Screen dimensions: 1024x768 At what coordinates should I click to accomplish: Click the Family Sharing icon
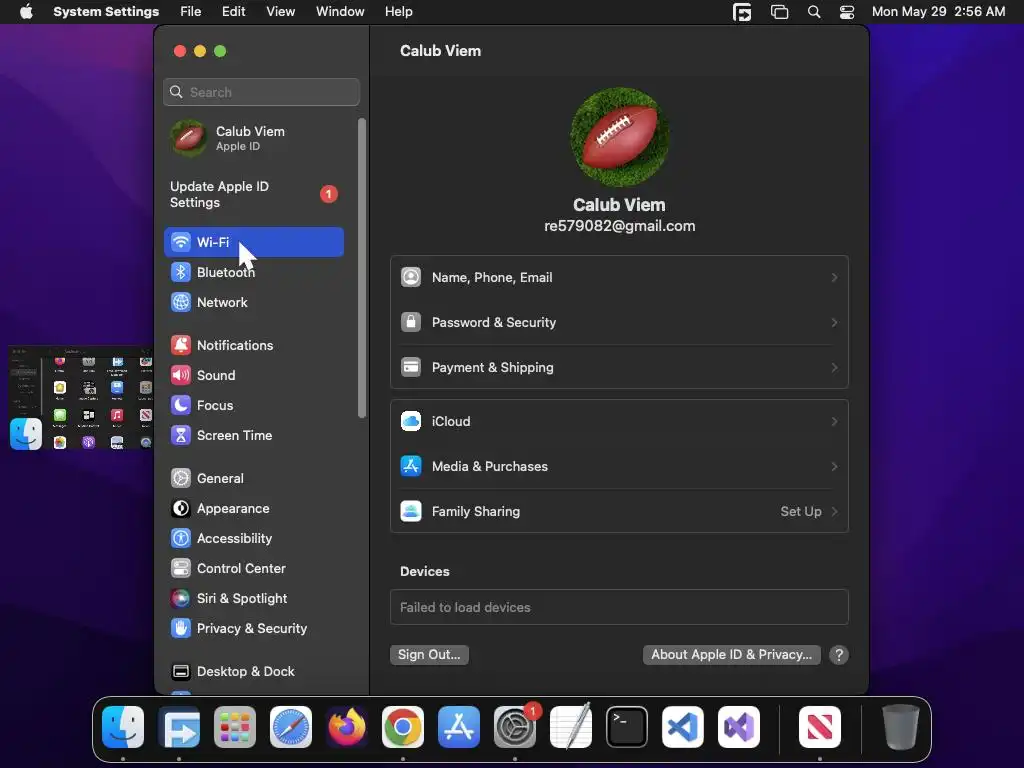click(x=411, y=511)
